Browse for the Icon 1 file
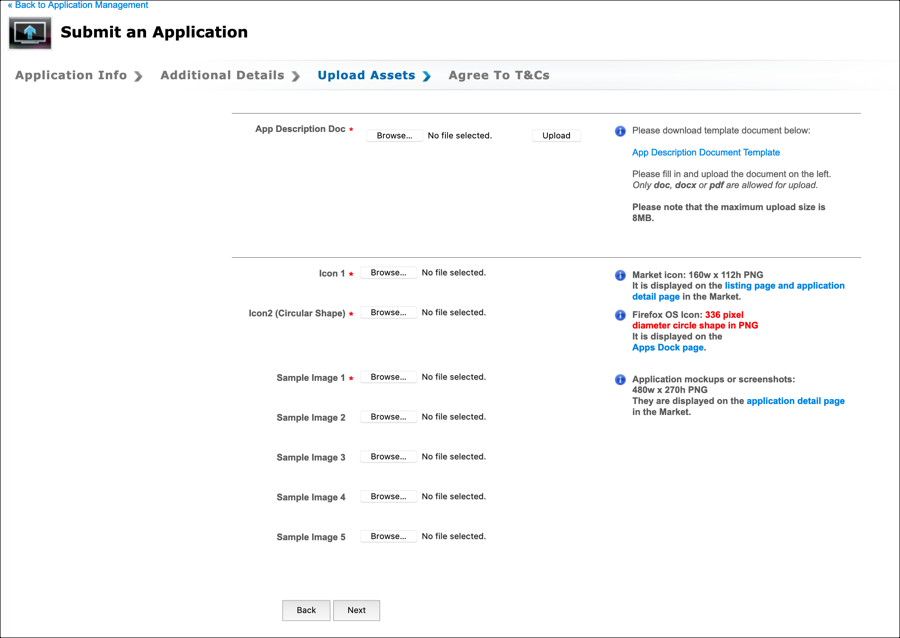Screen dimensions: 900x638 [388, 273]
